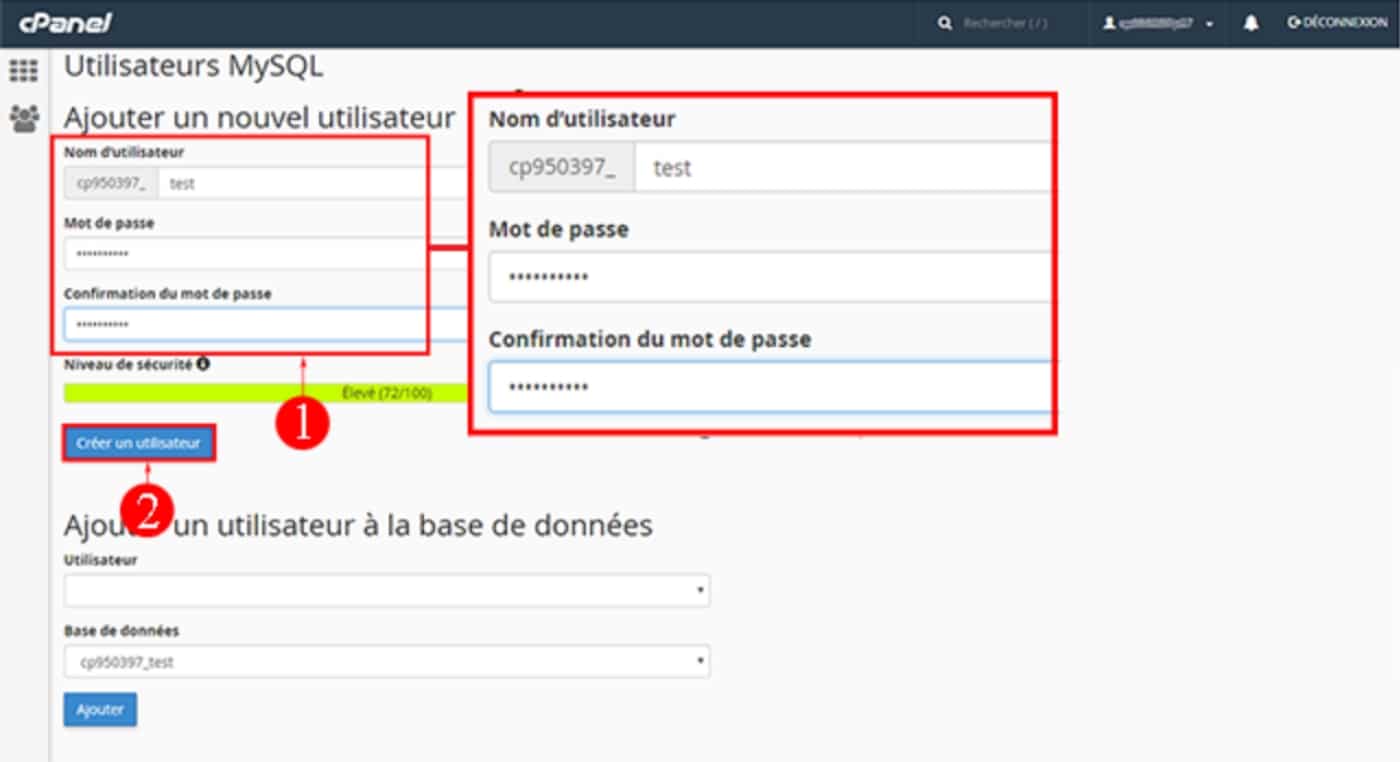Viewport: 1400px width, 762px height.
Task: Open the user manager people icon
Action: pos(23,120)
